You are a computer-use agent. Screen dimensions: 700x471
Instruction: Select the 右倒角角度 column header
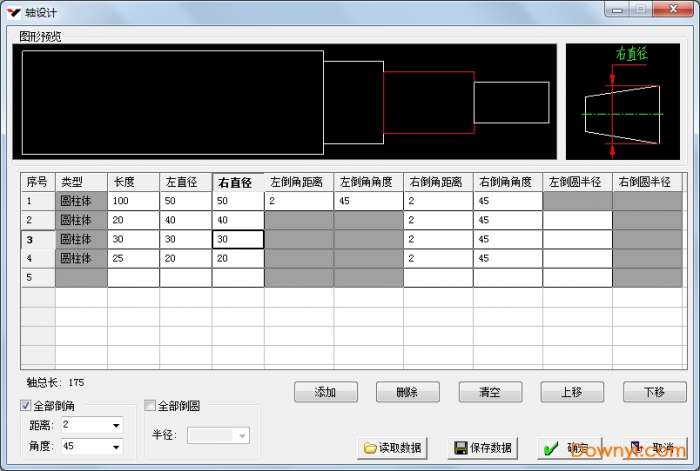coord(508,182)
